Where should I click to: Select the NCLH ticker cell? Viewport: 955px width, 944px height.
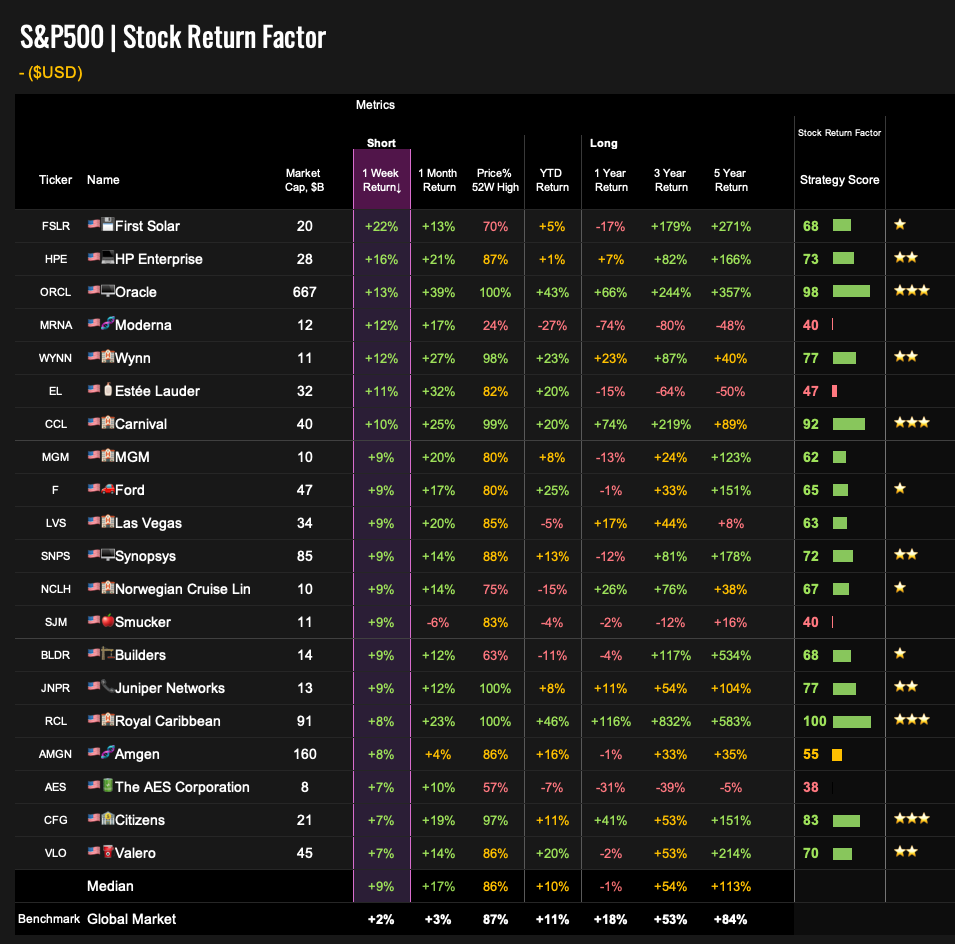(x=55, y=589)
